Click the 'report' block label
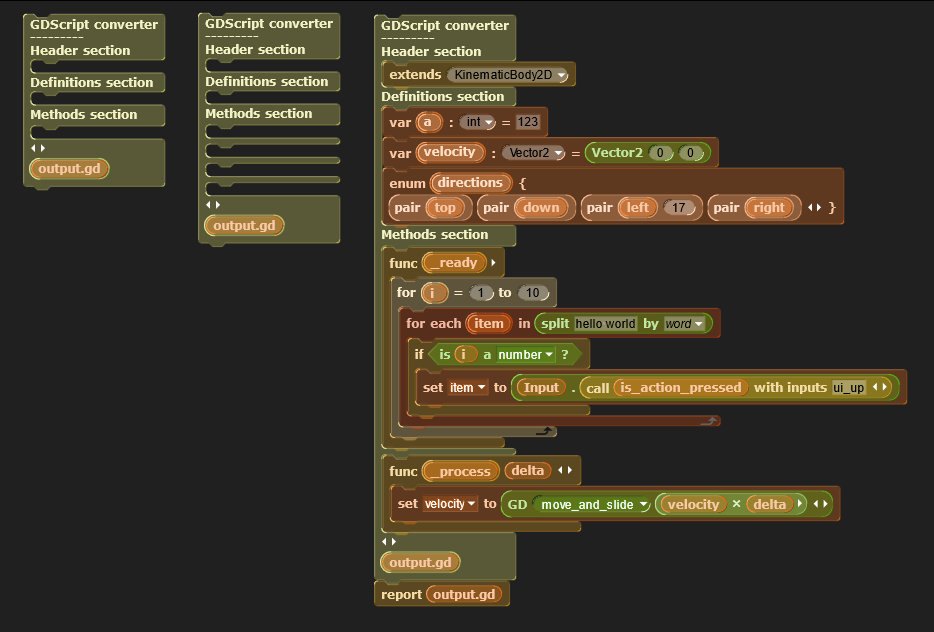934x632 pixels. click(401, 594)
